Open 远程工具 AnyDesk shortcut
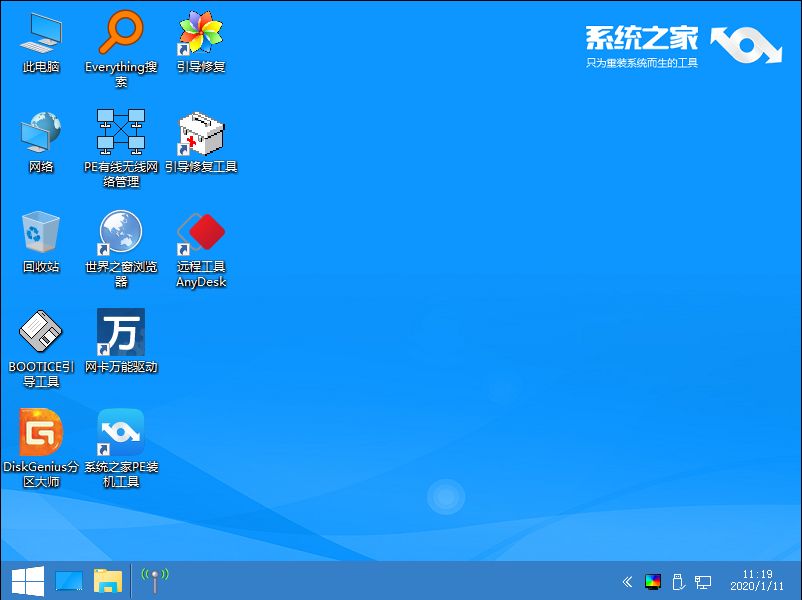Viewport: 802px width, 600px height. 201,233
